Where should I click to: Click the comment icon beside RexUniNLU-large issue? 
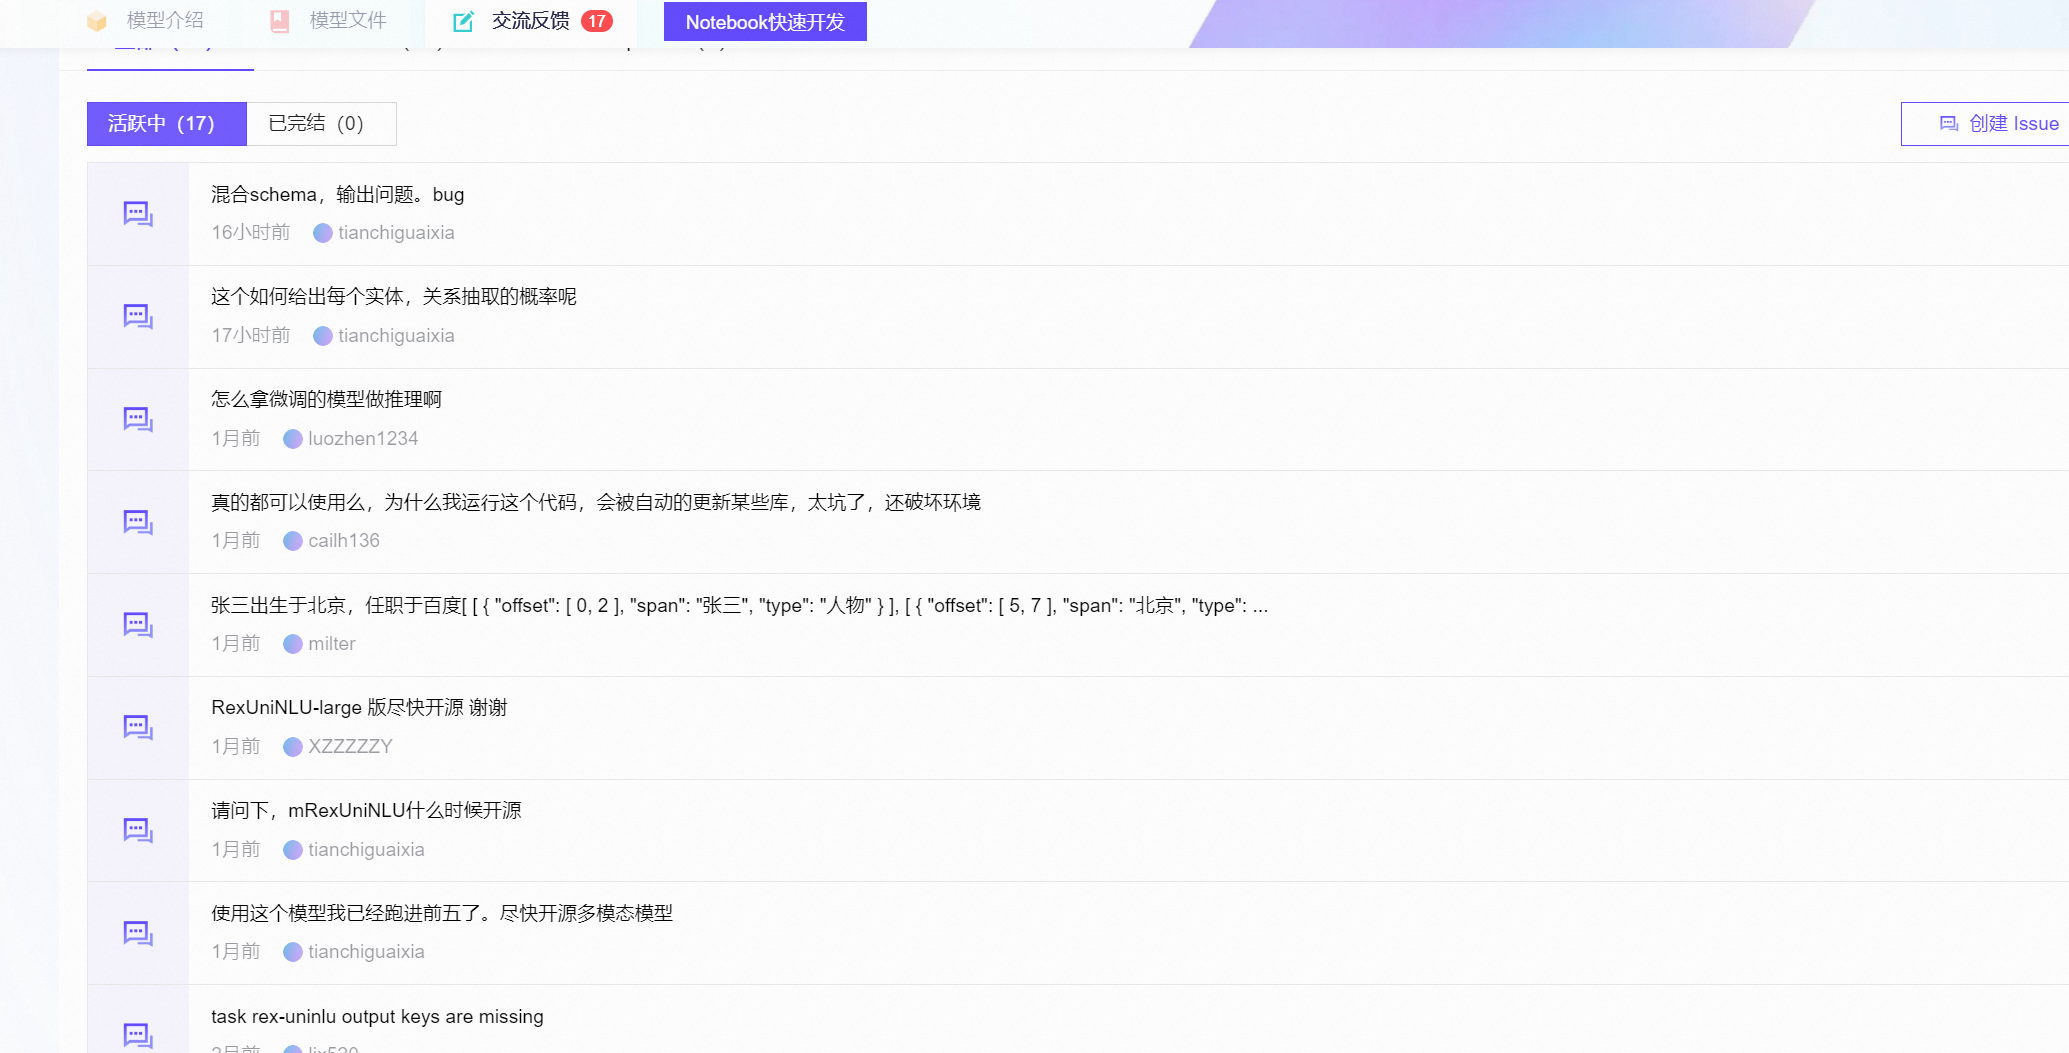coord(137,727)
